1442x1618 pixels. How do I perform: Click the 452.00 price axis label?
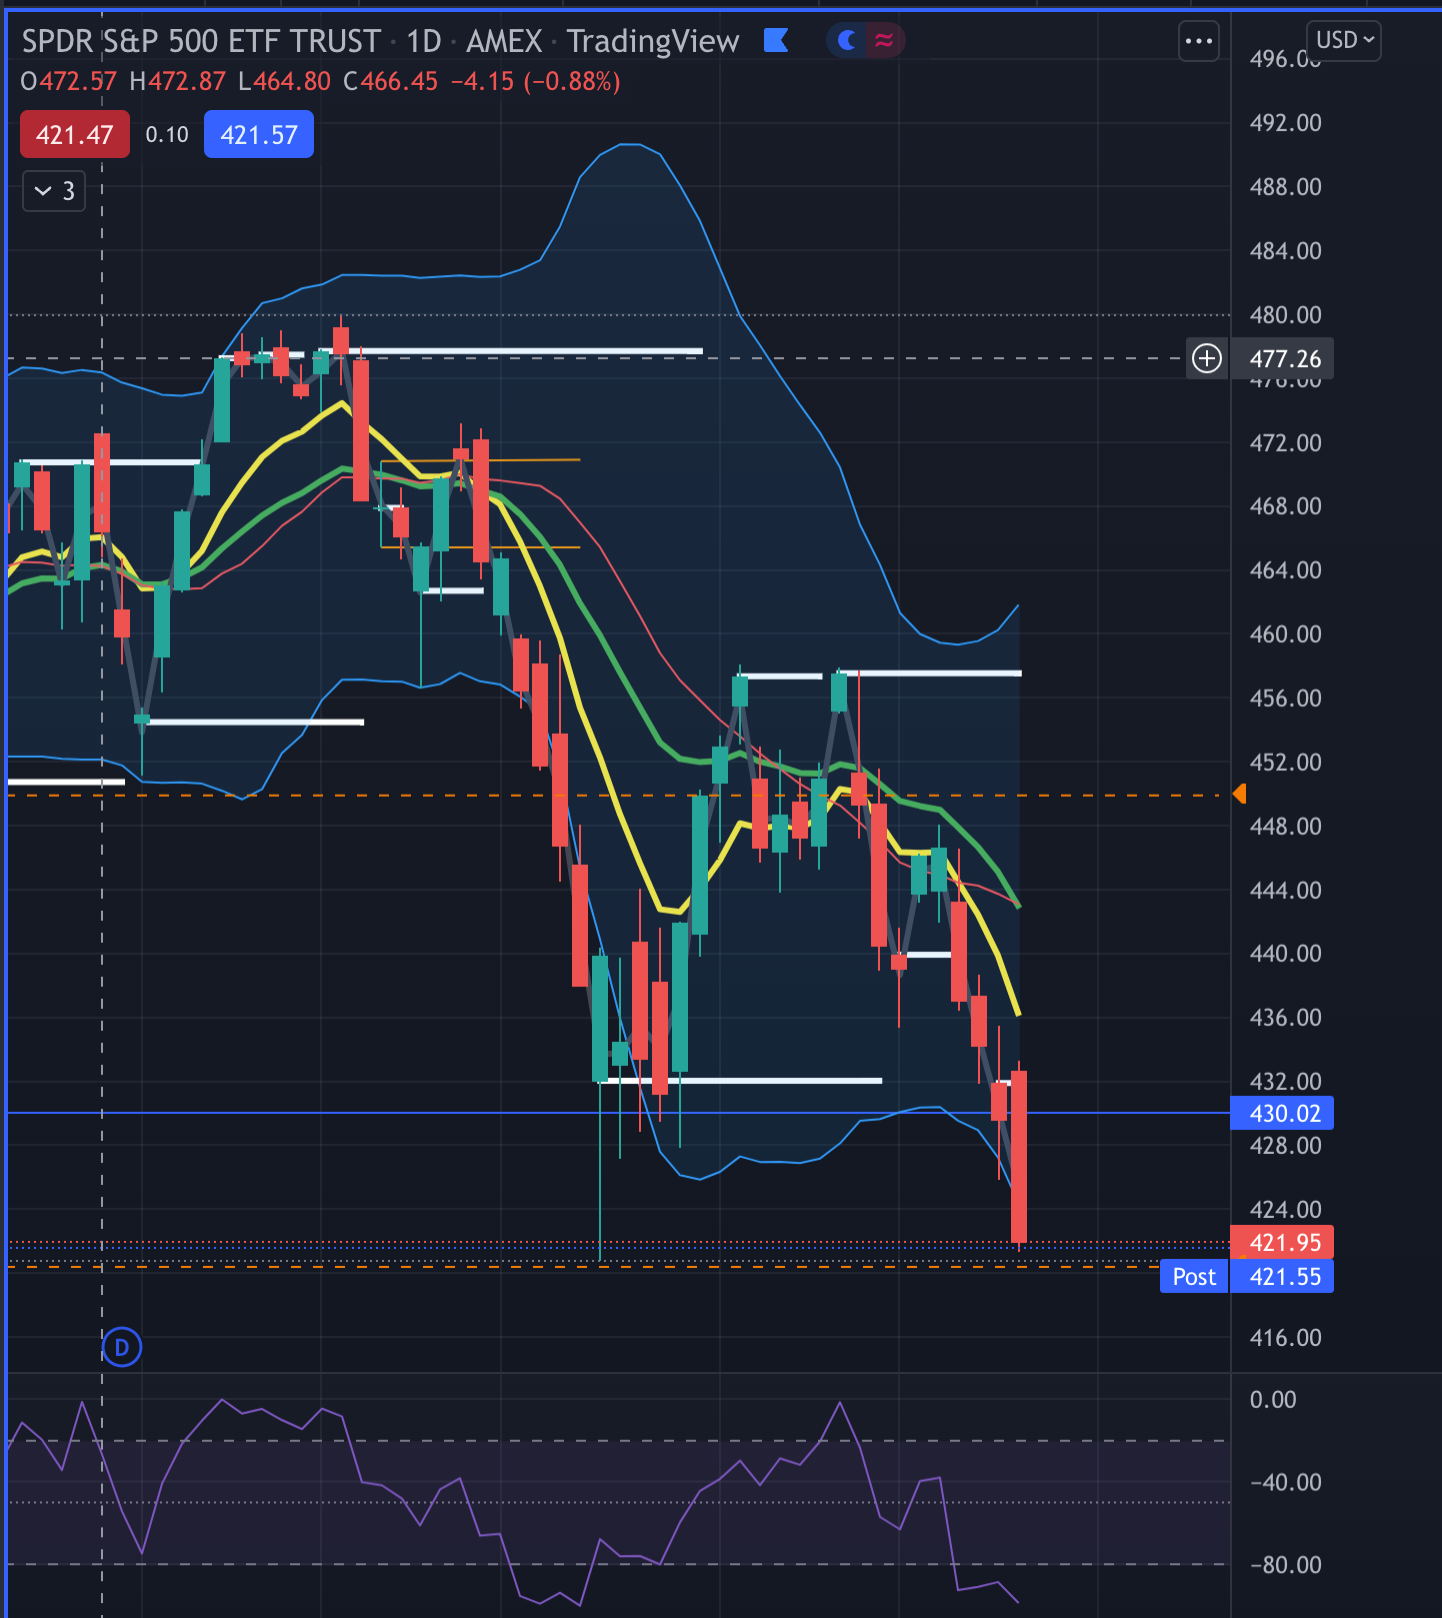pos(1285,762)
